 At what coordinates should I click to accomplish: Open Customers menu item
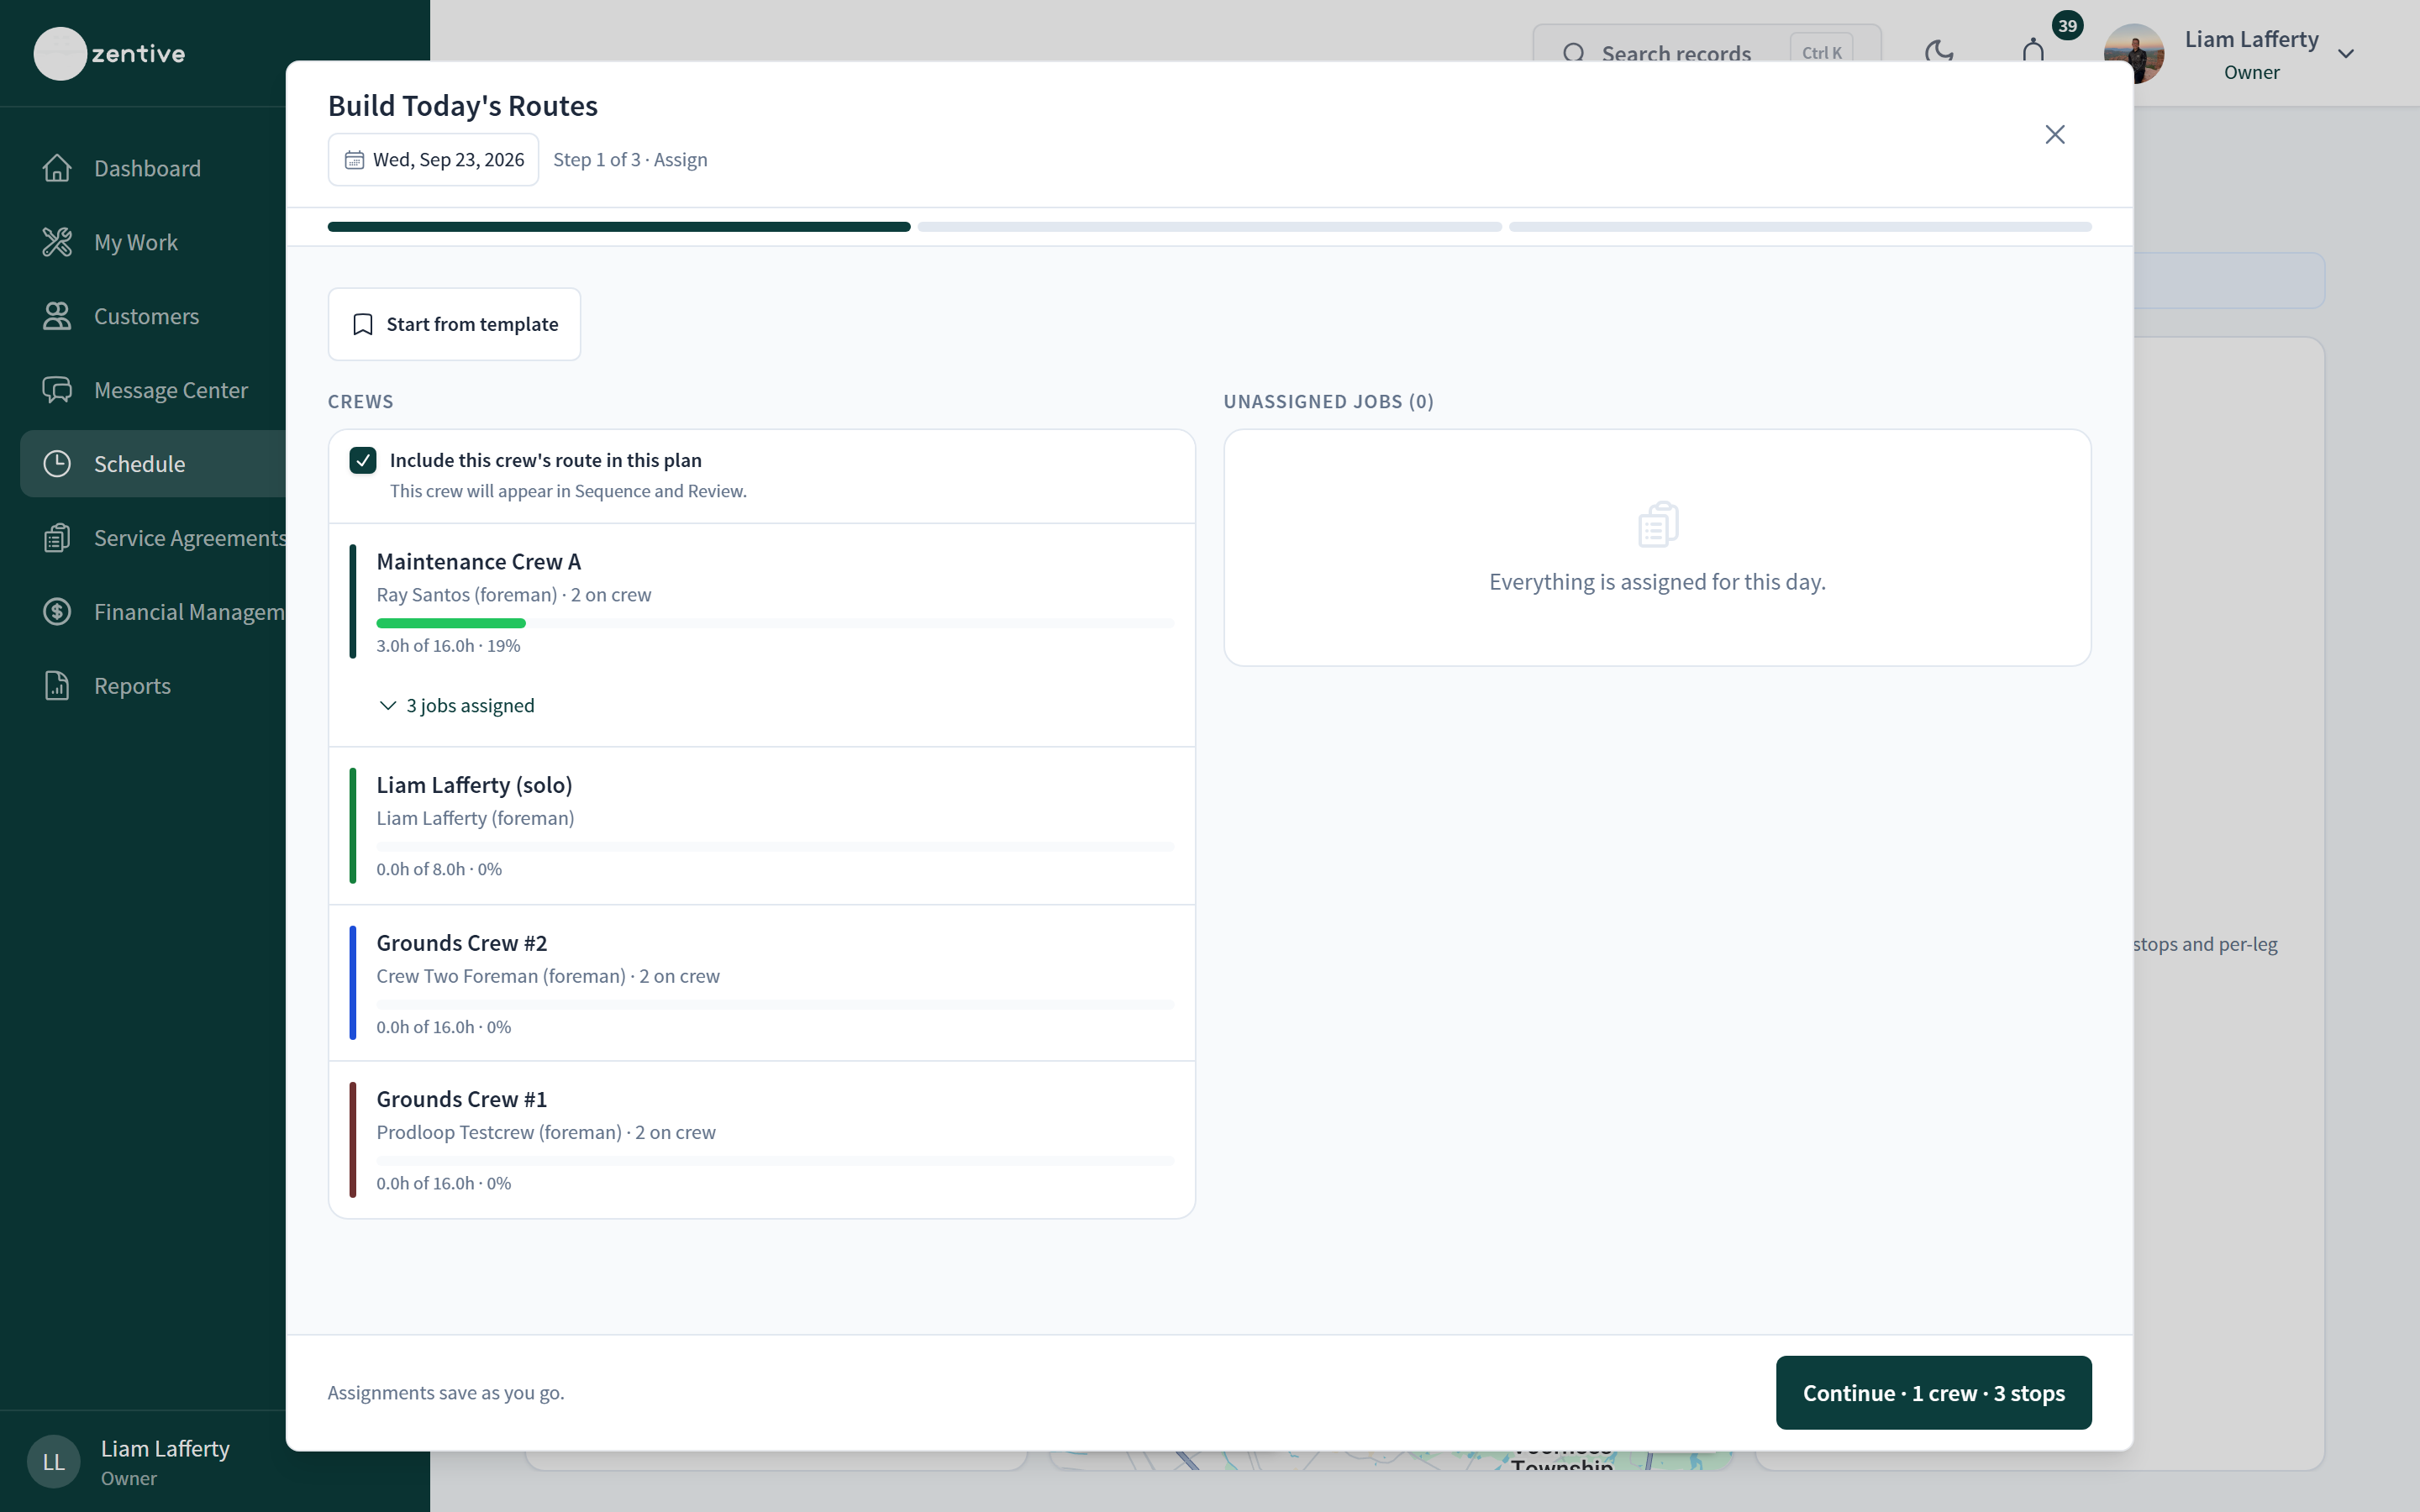pos(153,316)
